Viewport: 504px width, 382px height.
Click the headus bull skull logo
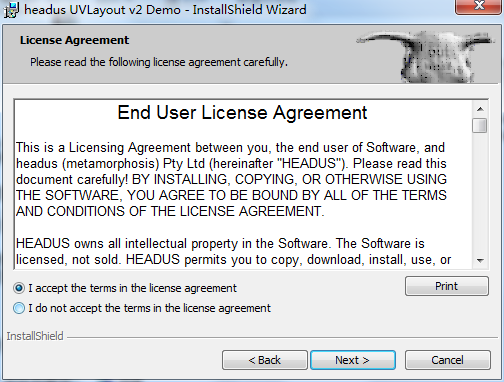coord(426,57)
